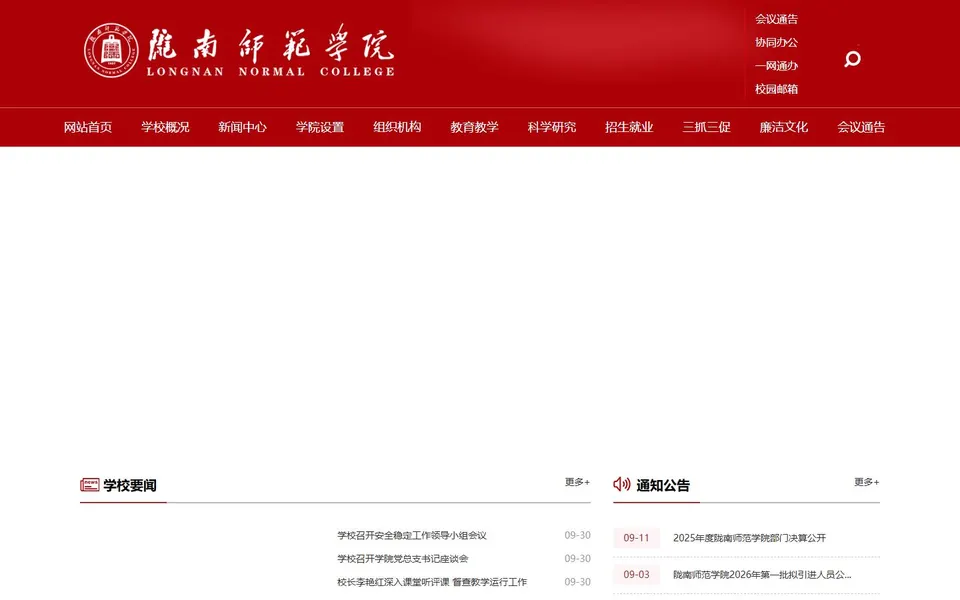Go to 新闻中心 in navigation
Image resolution: width=960 pixels, height=600 pixels.
242,127
